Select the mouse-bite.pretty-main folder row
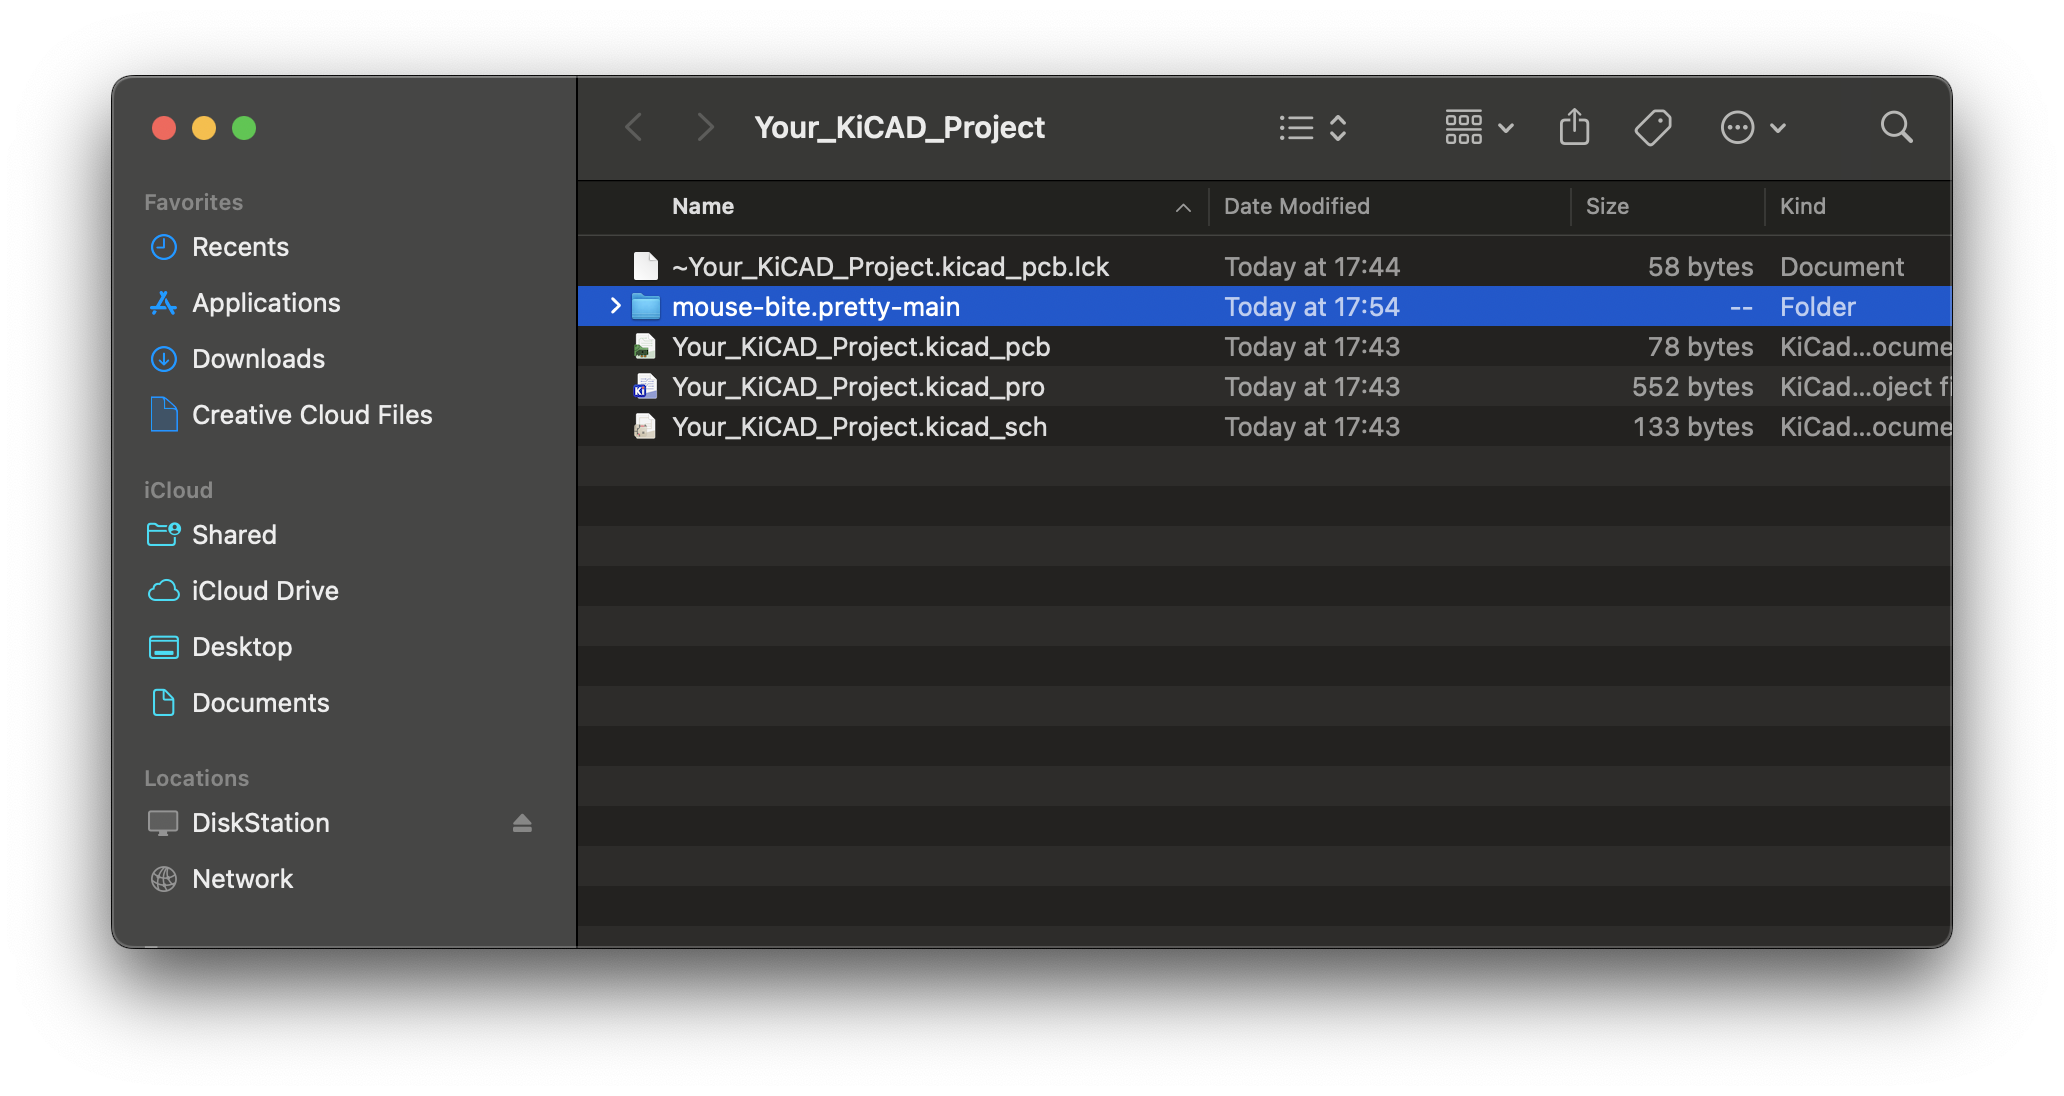The image size is (2064, 1096). 1264,306
